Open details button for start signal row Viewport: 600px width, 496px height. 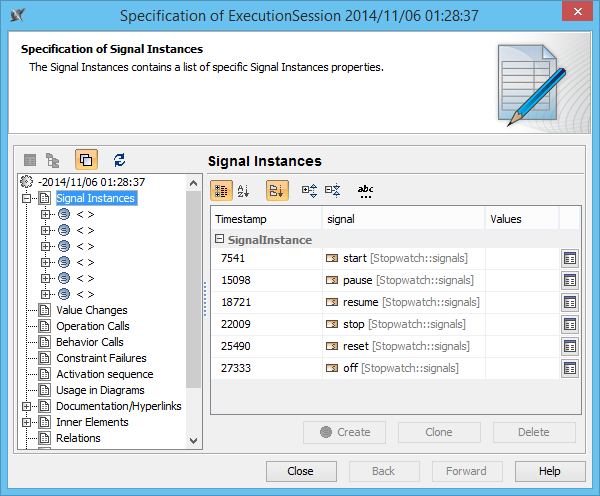coord(569,258)
